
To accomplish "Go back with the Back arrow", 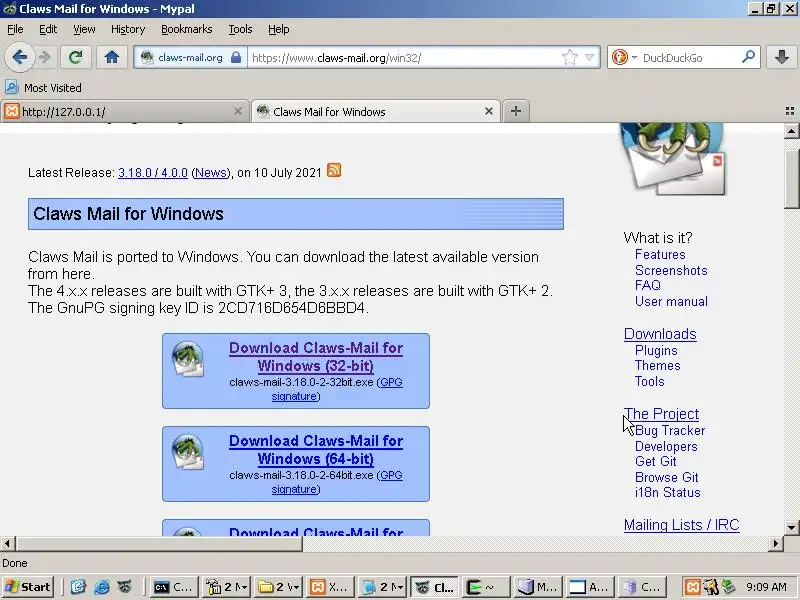I will pos(19,57).
